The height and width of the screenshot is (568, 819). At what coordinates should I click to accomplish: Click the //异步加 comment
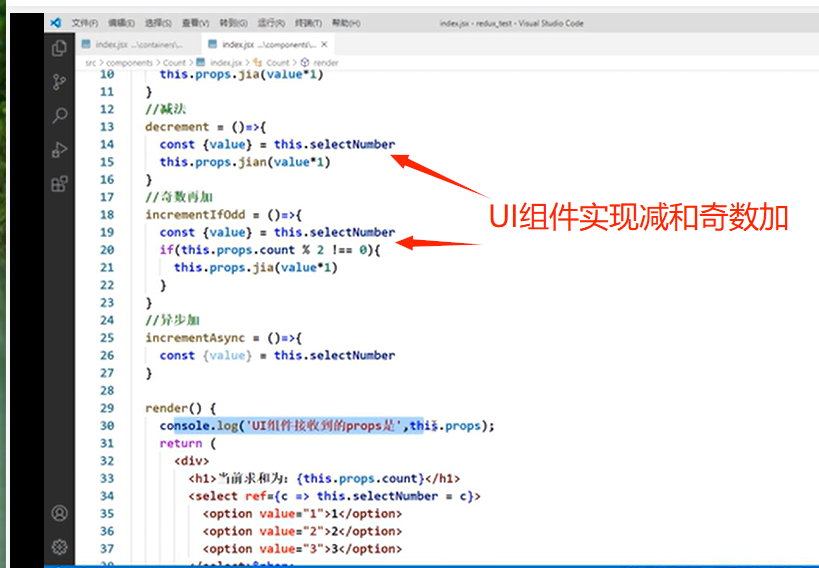(x=172, y=320)
